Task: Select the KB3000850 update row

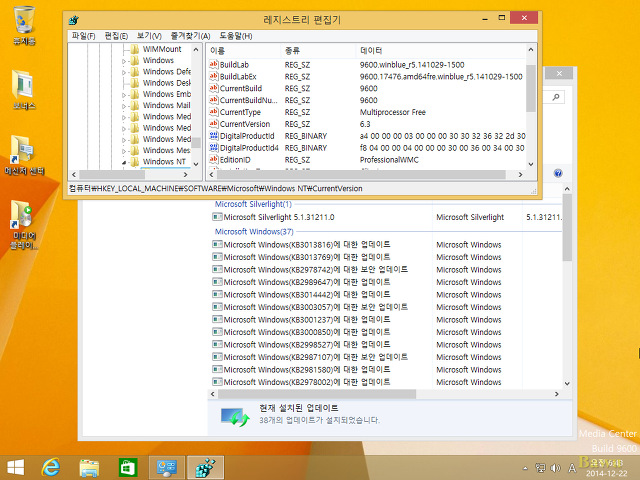Action: (x=386, y=332)
